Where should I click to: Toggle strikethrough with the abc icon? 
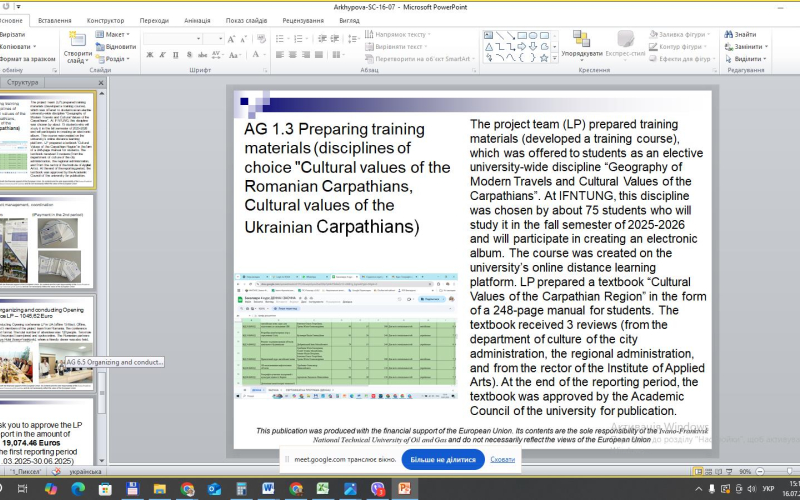[202, 55]
